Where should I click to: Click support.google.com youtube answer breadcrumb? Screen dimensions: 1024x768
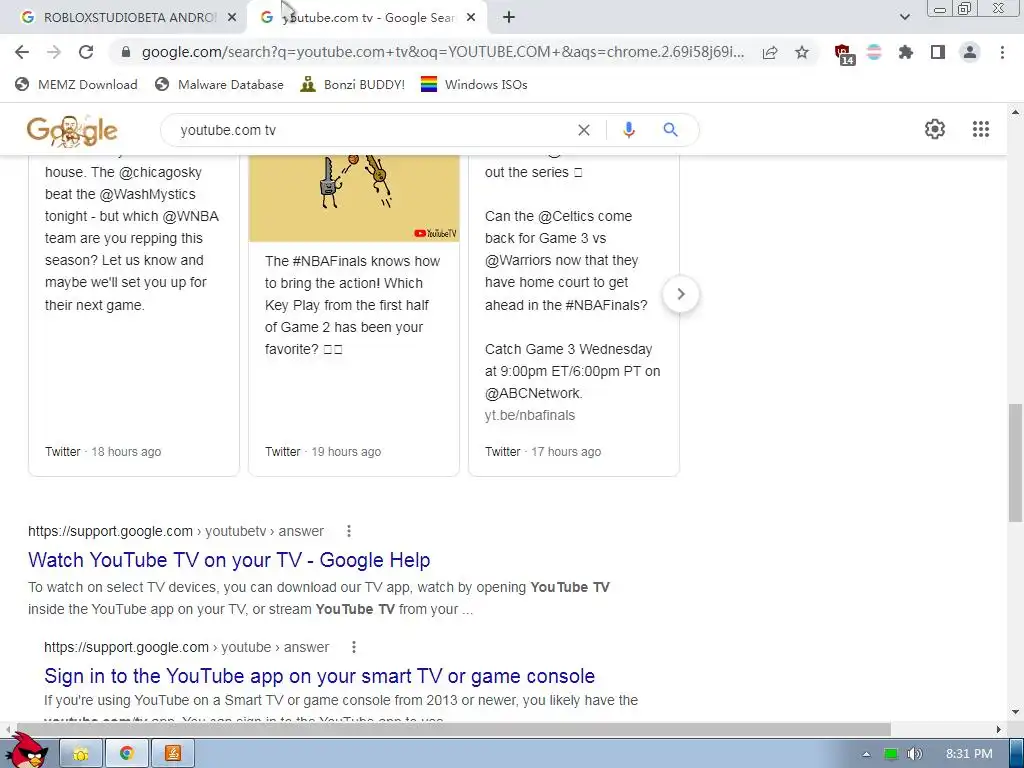(186, 647)
